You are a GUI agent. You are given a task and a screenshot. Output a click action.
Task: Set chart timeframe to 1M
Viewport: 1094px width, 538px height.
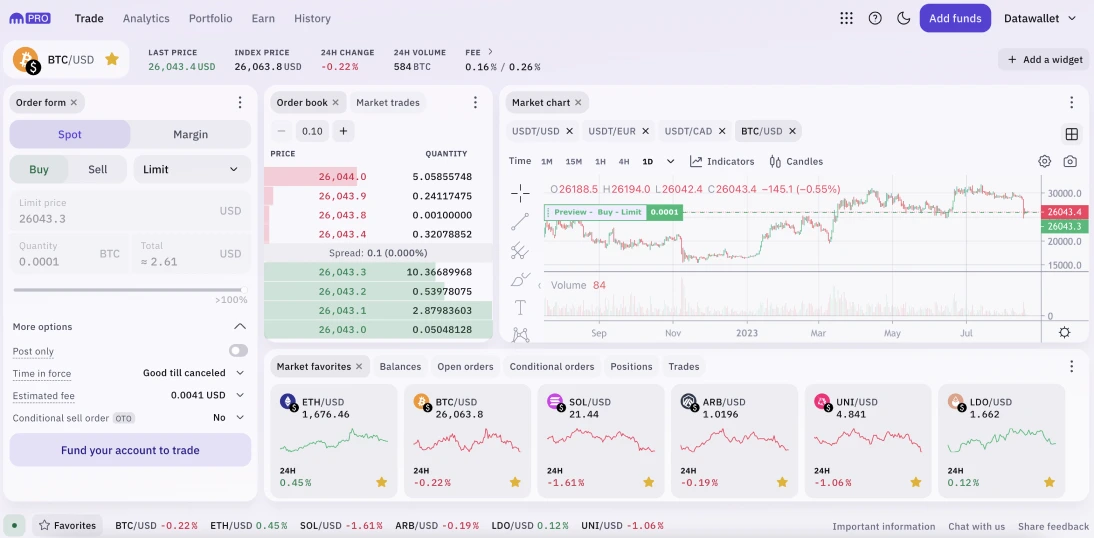point(547,161)
